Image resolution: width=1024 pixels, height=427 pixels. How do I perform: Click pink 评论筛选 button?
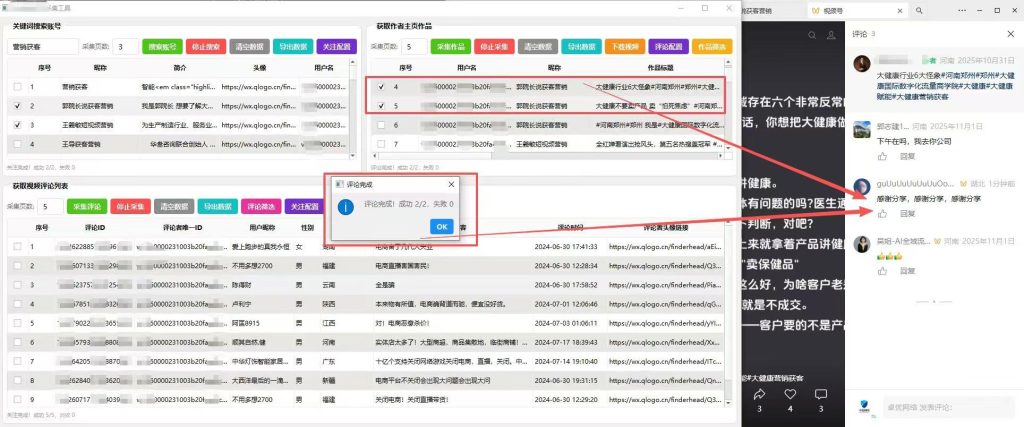pyautogui.click(x=261, y=207)
